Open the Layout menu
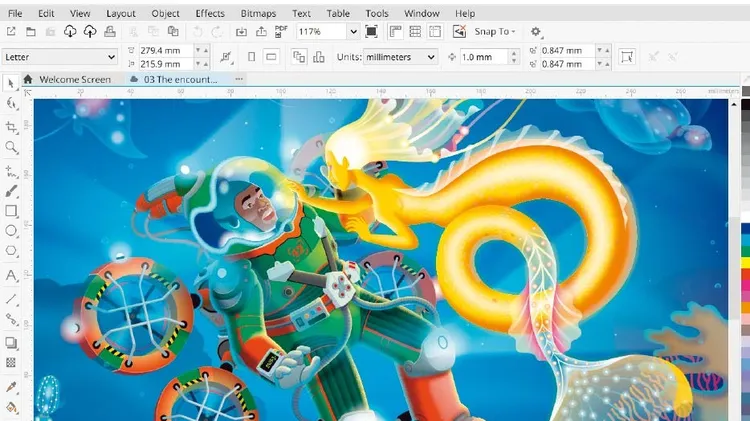This screenshot has width=750, height=421. pos(121,13)
